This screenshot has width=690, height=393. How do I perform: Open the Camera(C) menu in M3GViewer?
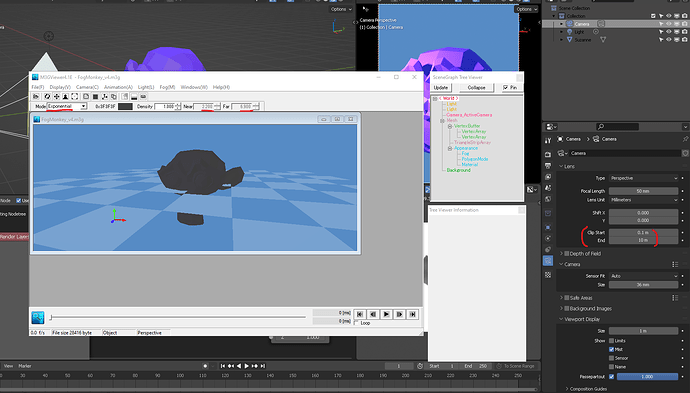[87, 87]
